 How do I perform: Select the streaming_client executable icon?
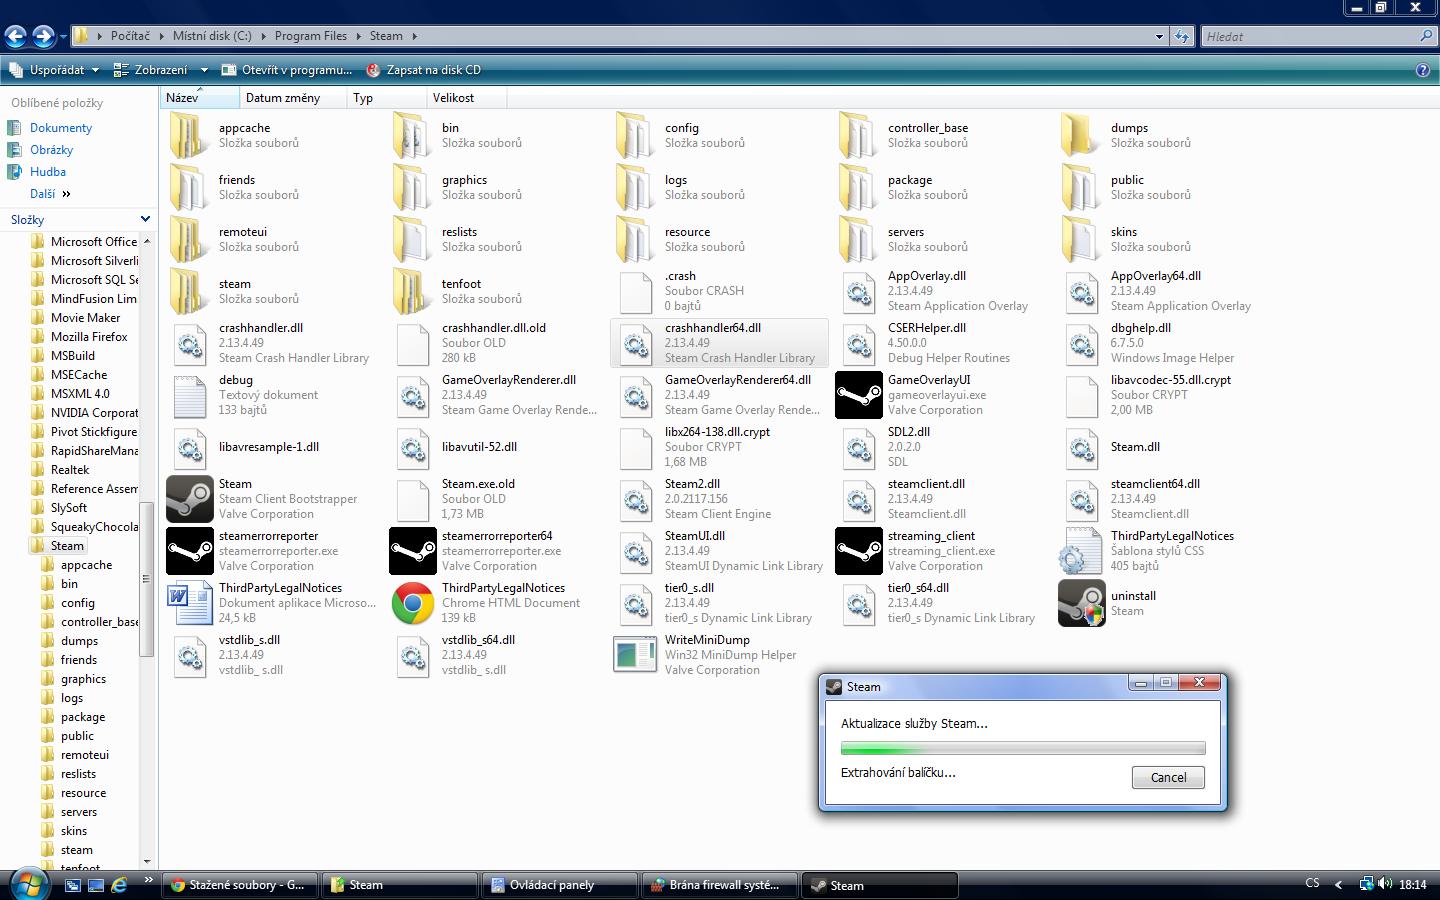pyautogui.click(x=858, y=551)
